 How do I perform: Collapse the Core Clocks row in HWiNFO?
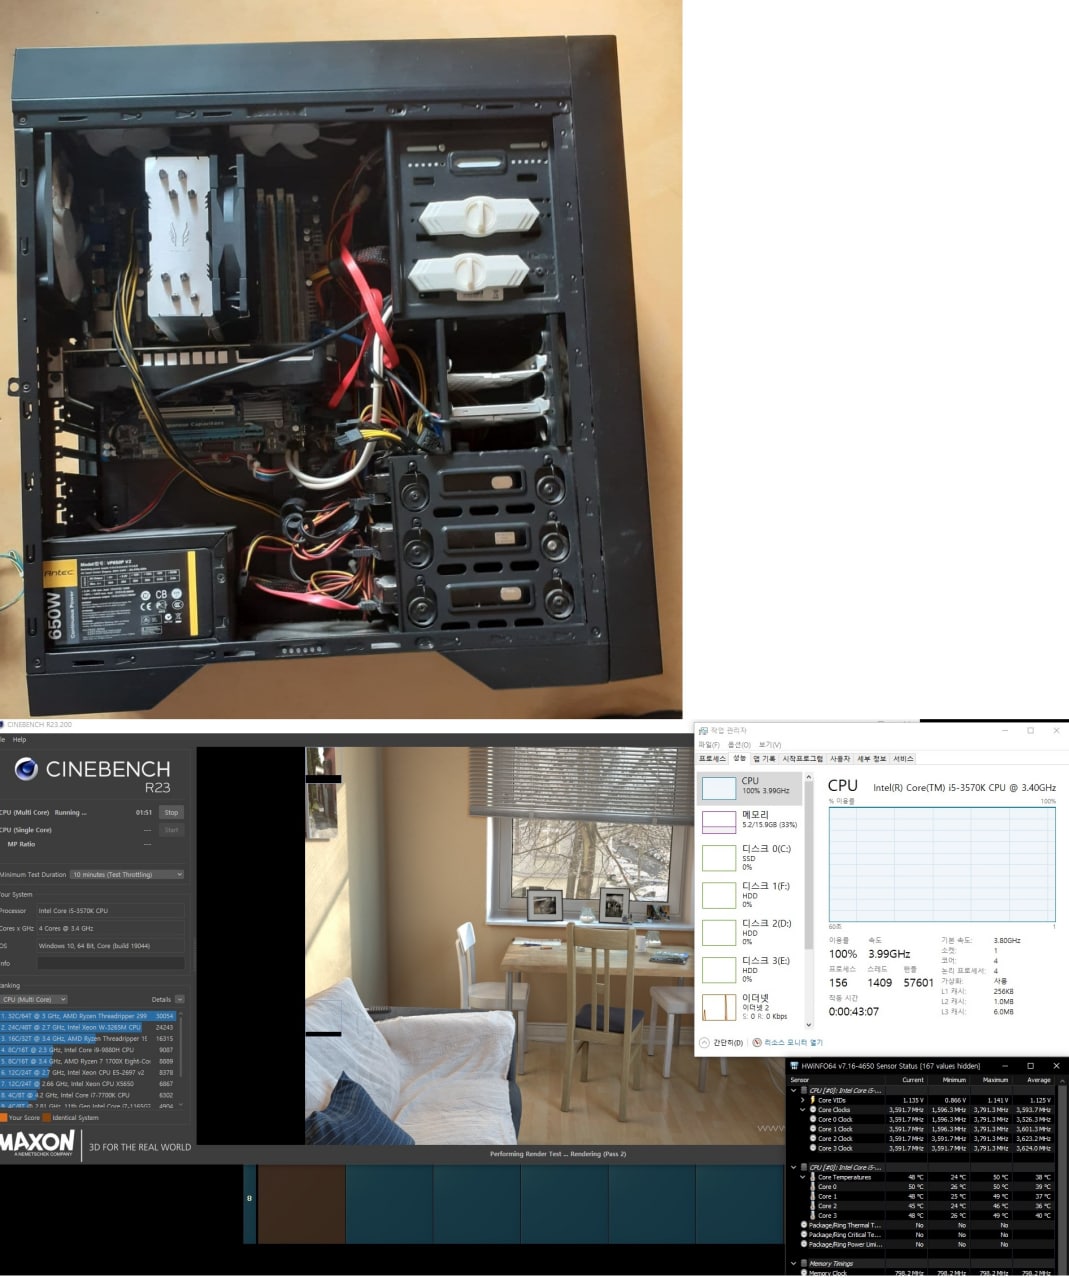pos(803,1110)
